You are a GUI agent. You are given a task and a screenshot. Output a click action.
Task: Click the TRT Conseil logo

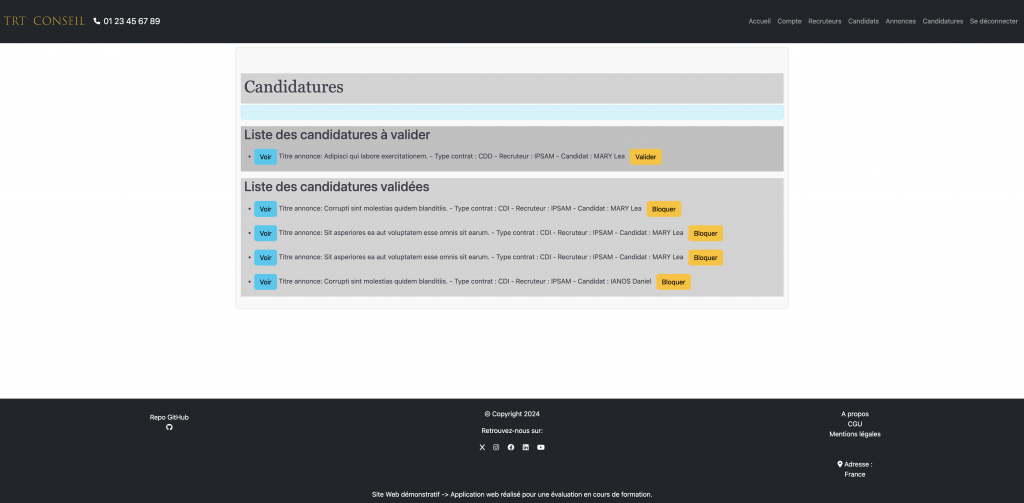point(44,21)
